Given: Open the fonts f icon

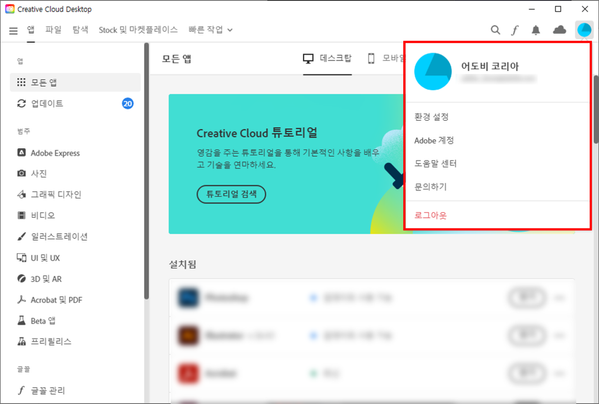Looking at the screenshot, I should click(515, 30).
